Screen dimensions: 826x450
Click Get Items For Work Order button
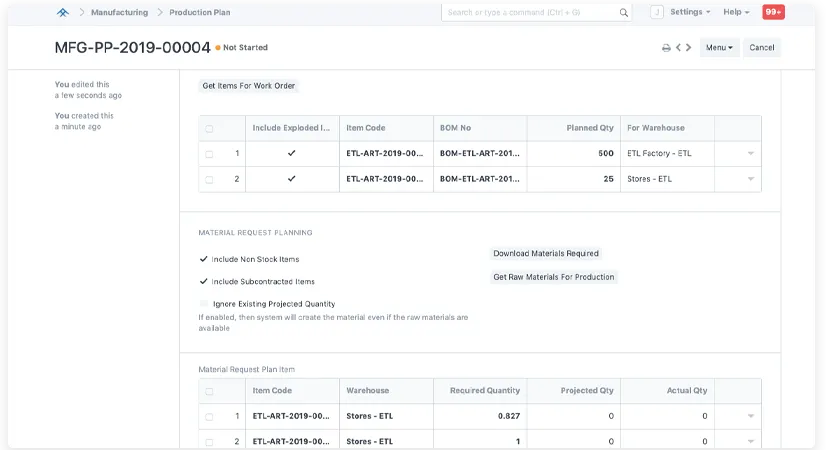tap(249, 86)
